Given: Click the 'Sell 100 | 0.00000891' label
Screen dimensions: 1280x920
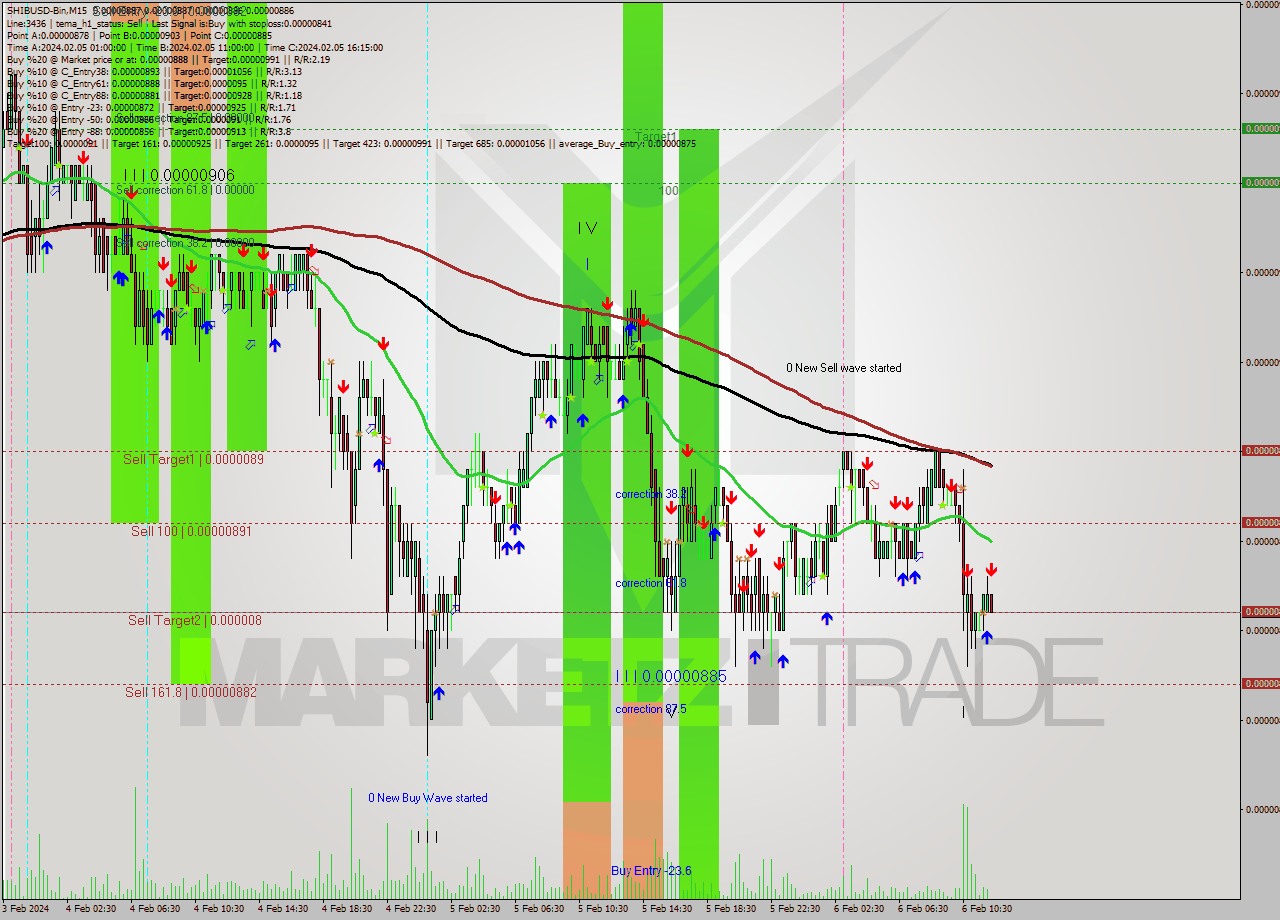Looking at the screenshot, I should [191, 531].
